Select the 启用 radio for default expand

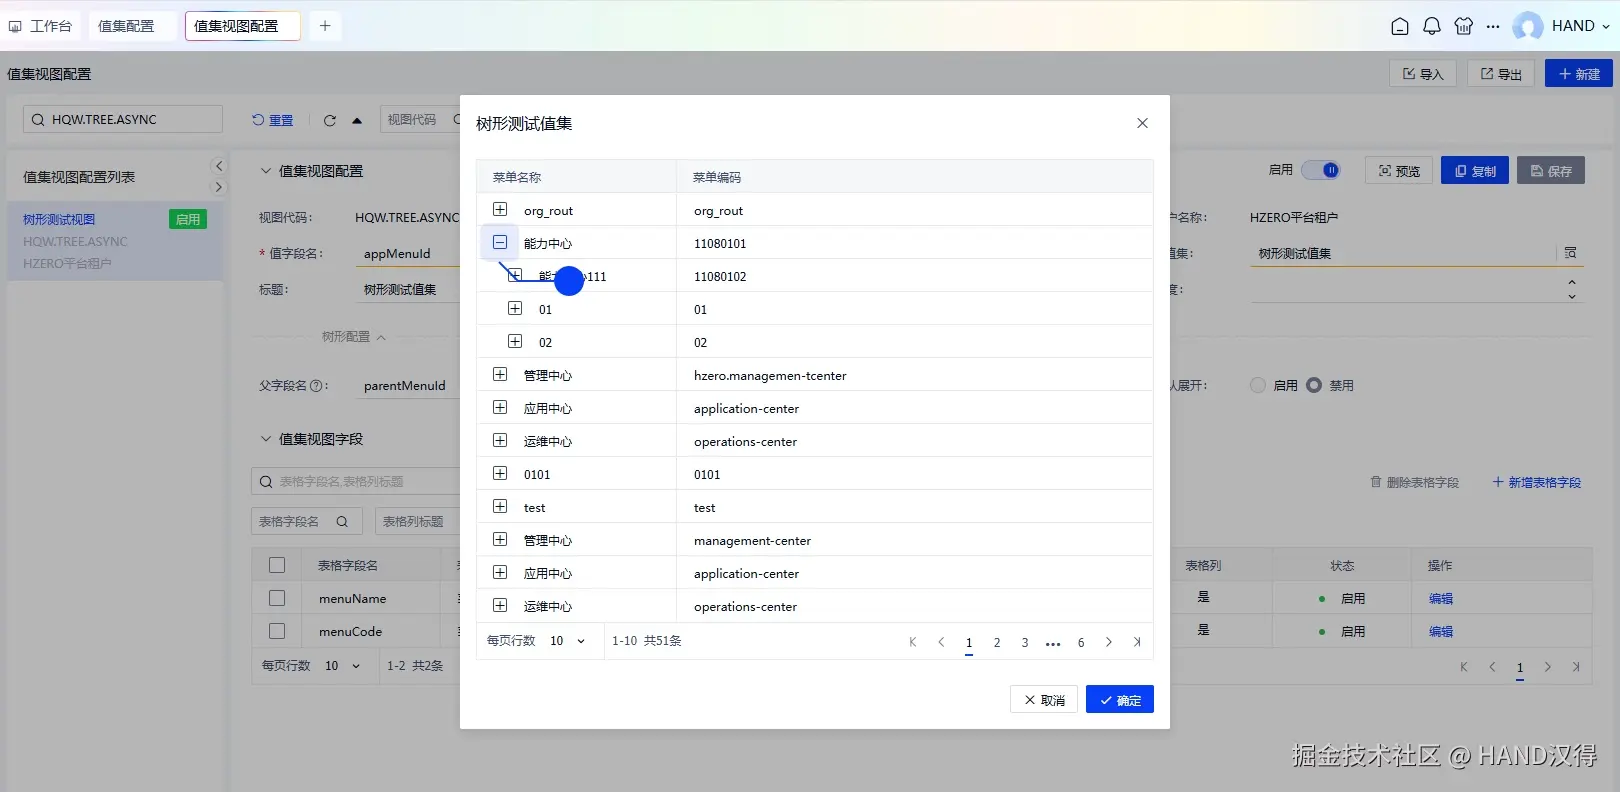click(x=1258, y=385)
